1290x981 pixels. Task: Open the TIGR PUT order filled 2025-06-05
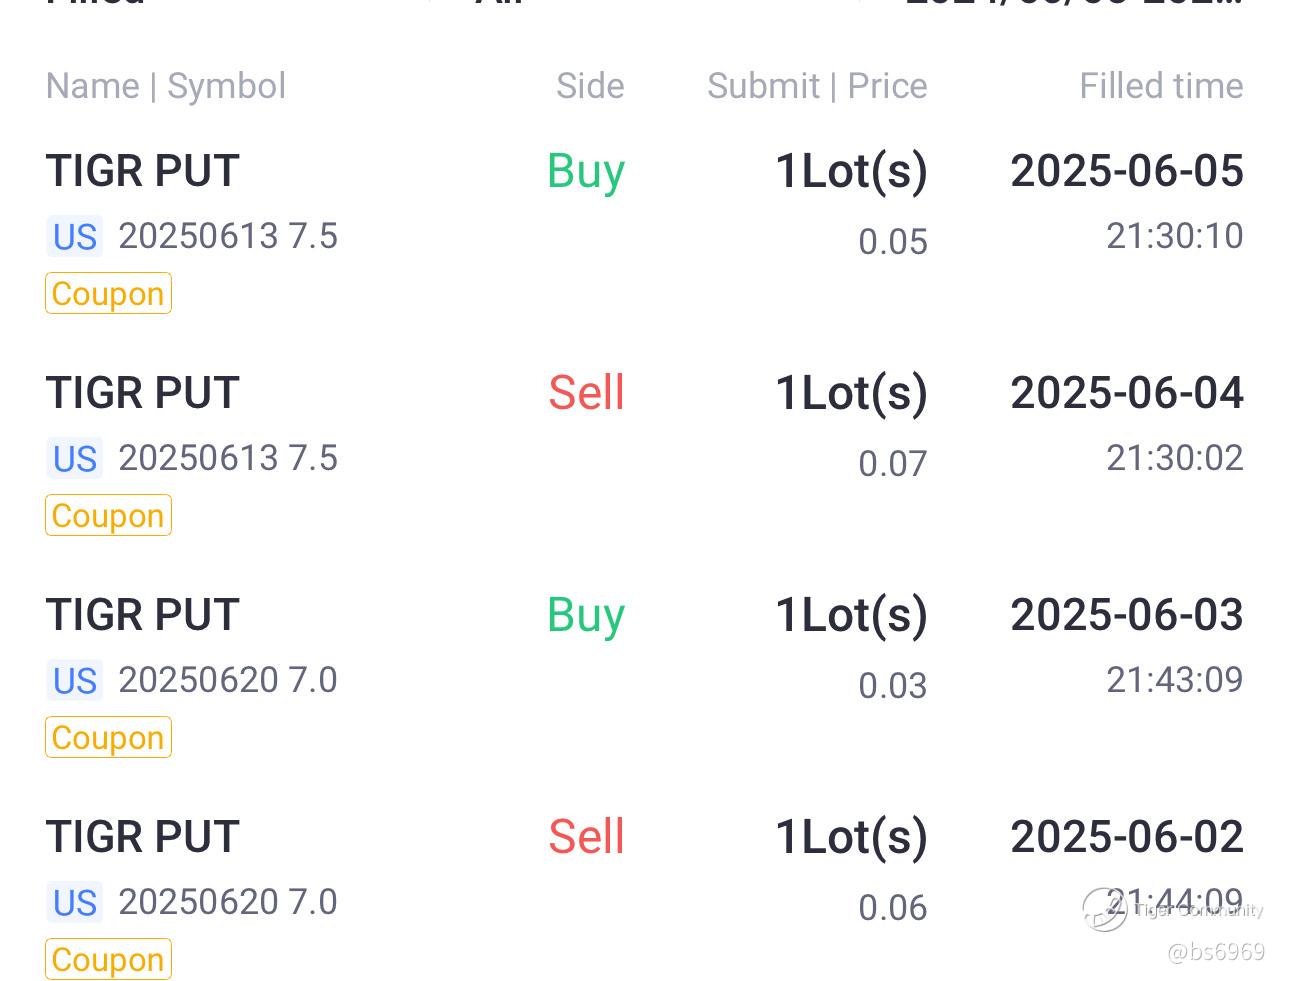click(x=143, y=171)
